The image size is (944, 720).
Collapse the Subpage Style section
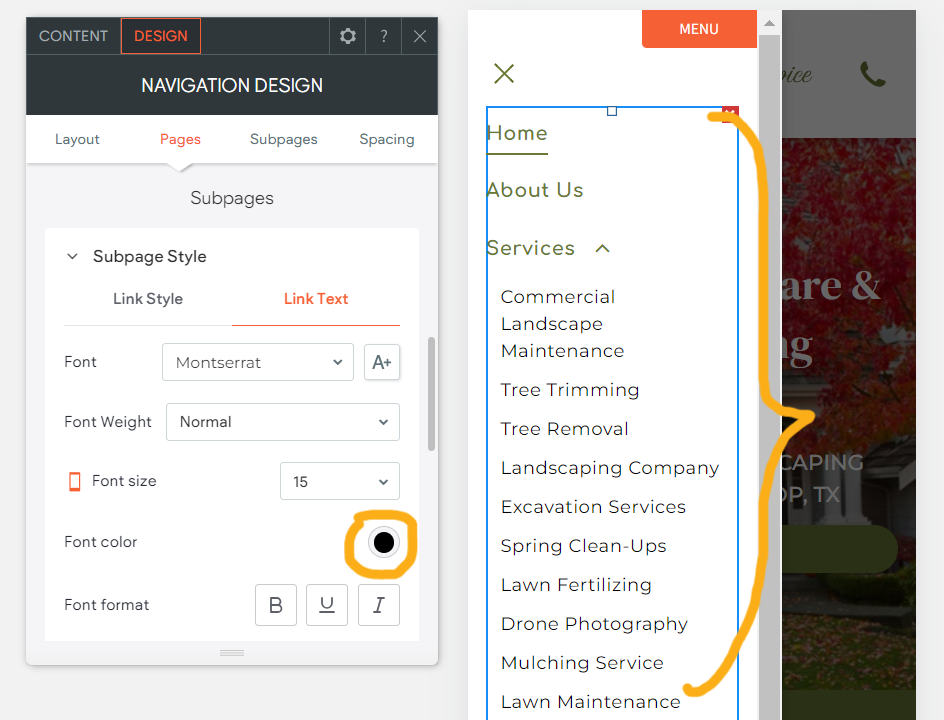72,256
